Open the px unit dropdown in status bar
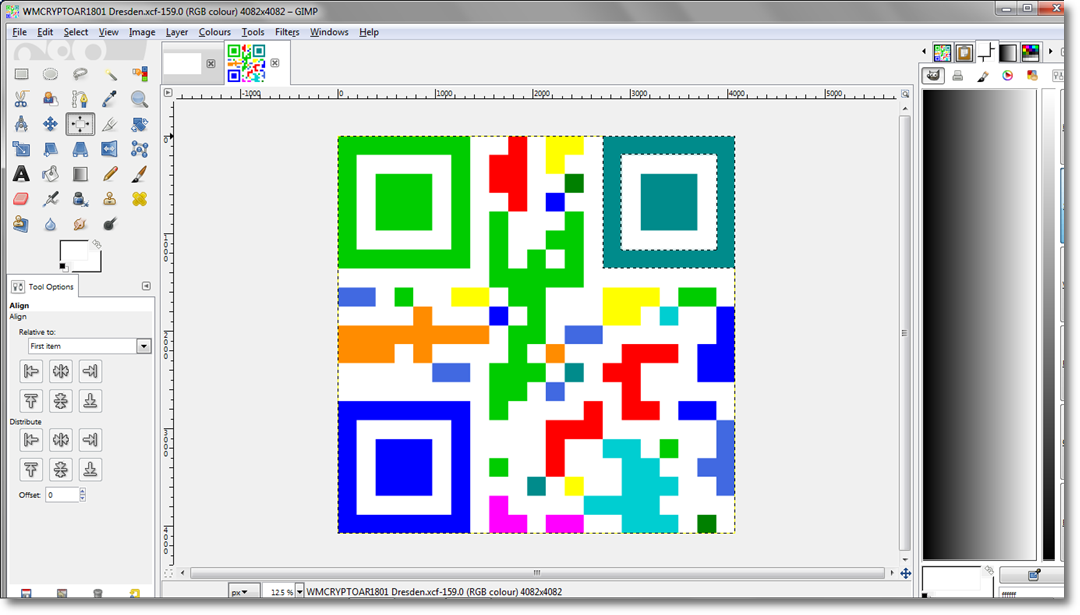This screenshot has height=615, width=1080. (244, 592)
